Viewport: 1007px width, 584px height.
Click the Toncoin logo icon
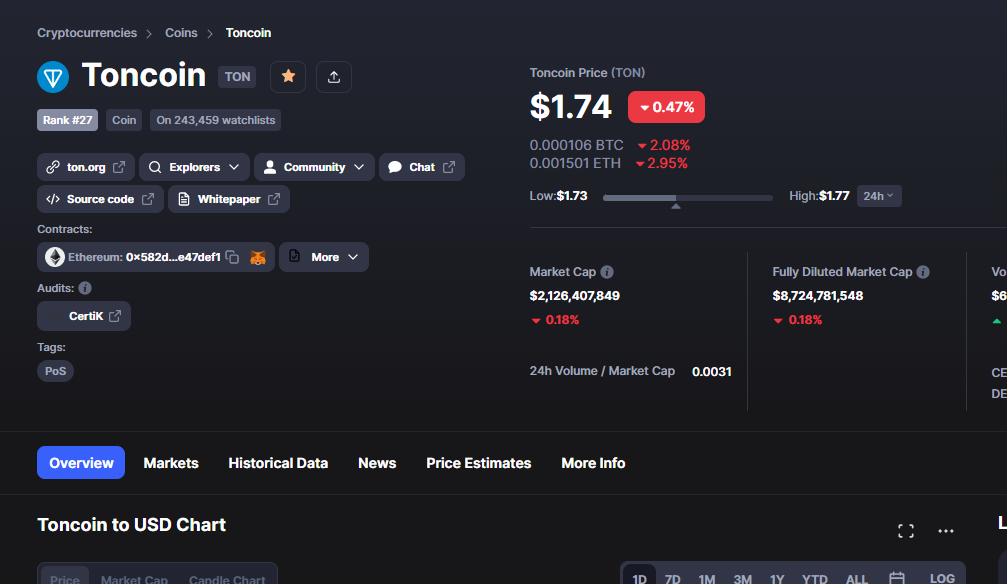pos(53,77)
